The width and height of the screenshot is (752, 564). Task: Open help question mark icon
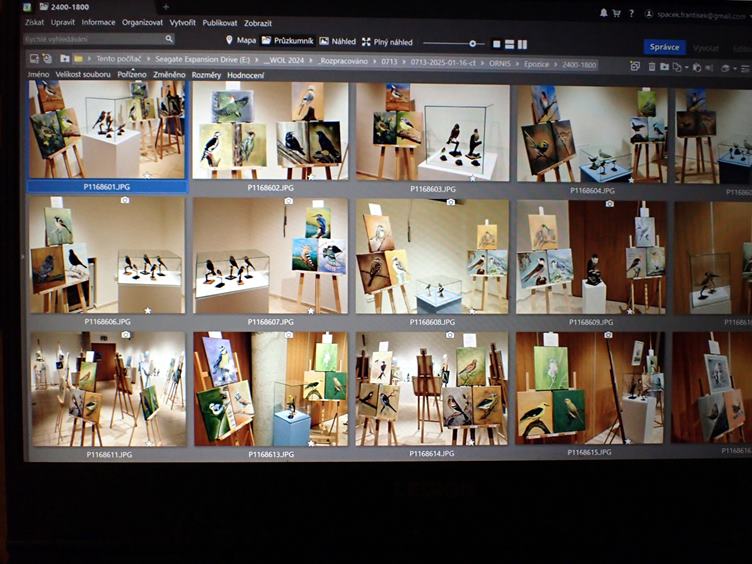(631, 13)
